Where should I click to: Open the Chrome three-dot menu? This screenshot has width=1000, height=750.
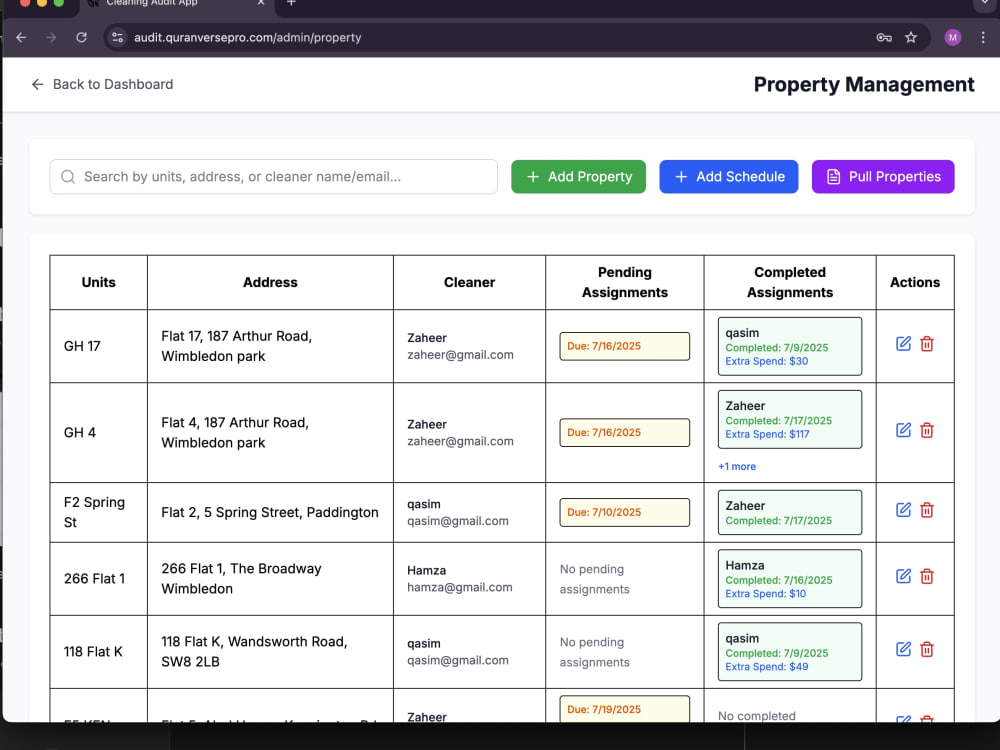pyautogui.click(x=983, y=38)
